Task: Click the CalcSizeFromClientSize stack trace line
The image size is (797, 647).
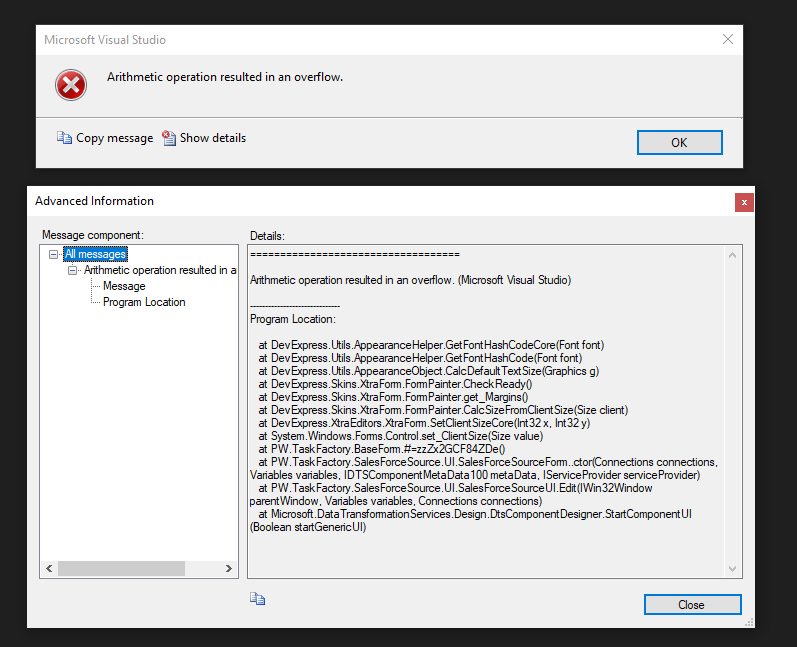Action: click(x=443, y=410)
